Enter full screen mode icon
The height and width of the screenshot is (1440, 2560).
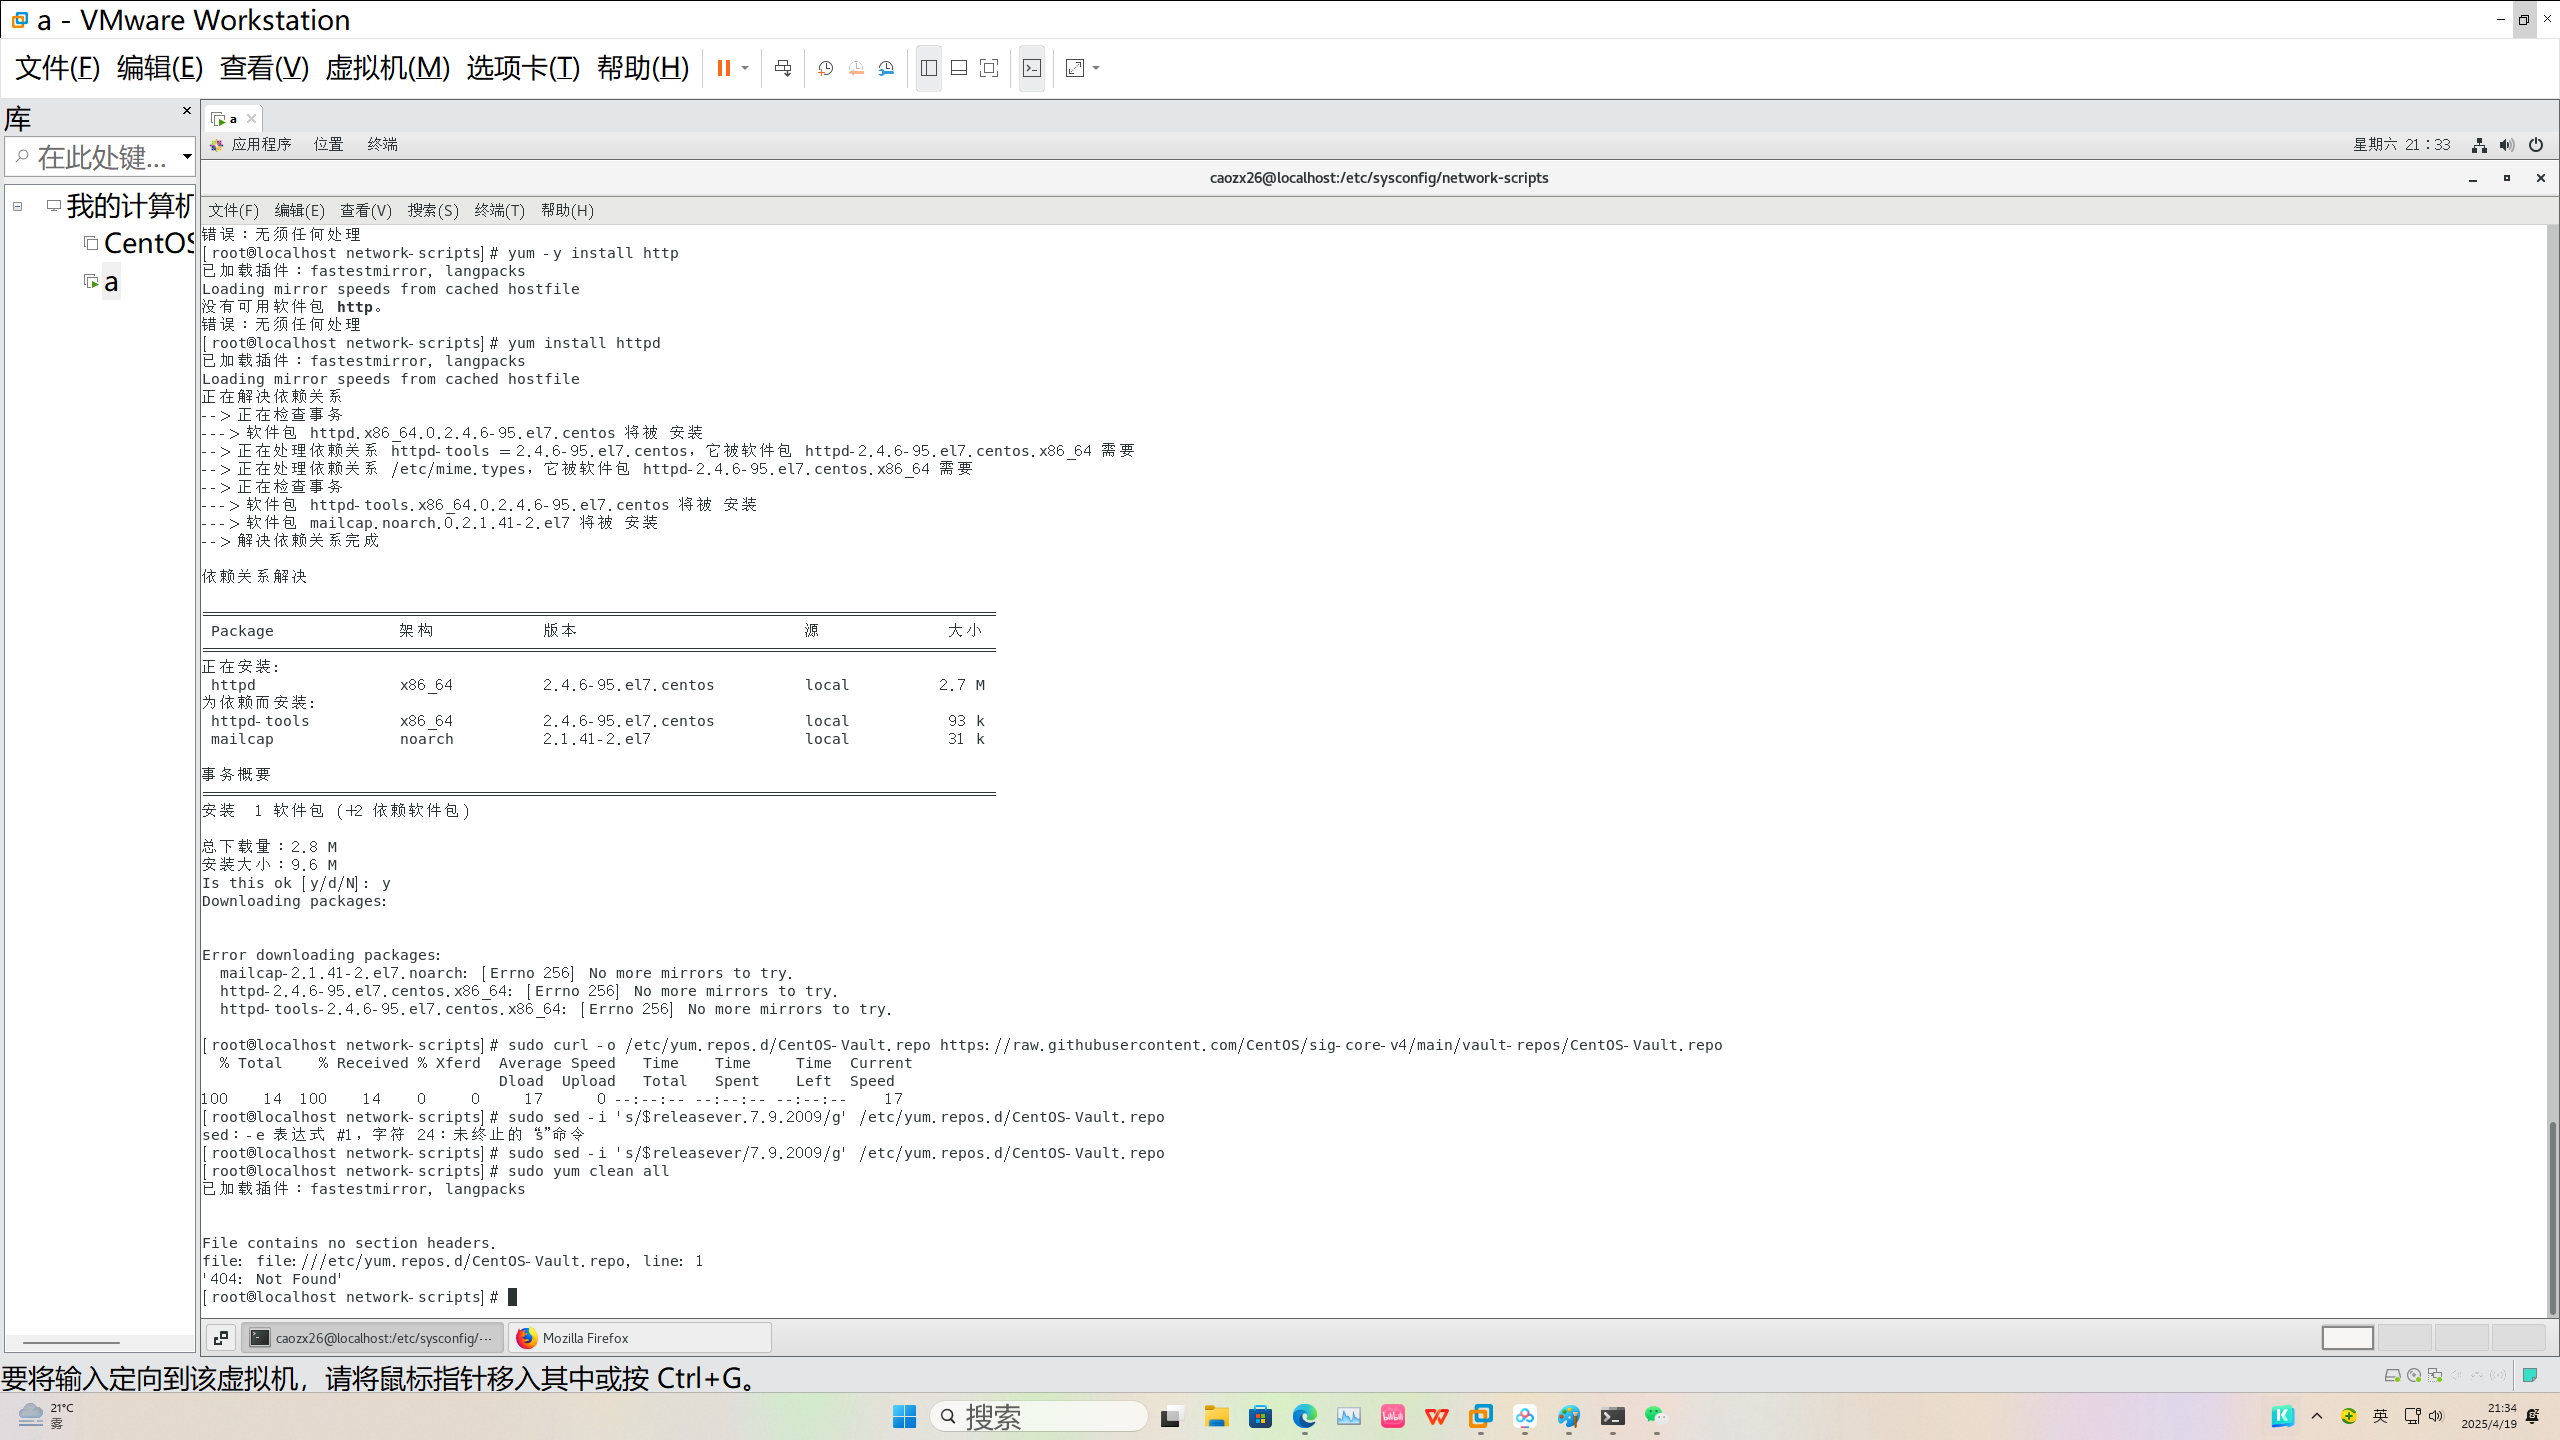tap(989, 68)
